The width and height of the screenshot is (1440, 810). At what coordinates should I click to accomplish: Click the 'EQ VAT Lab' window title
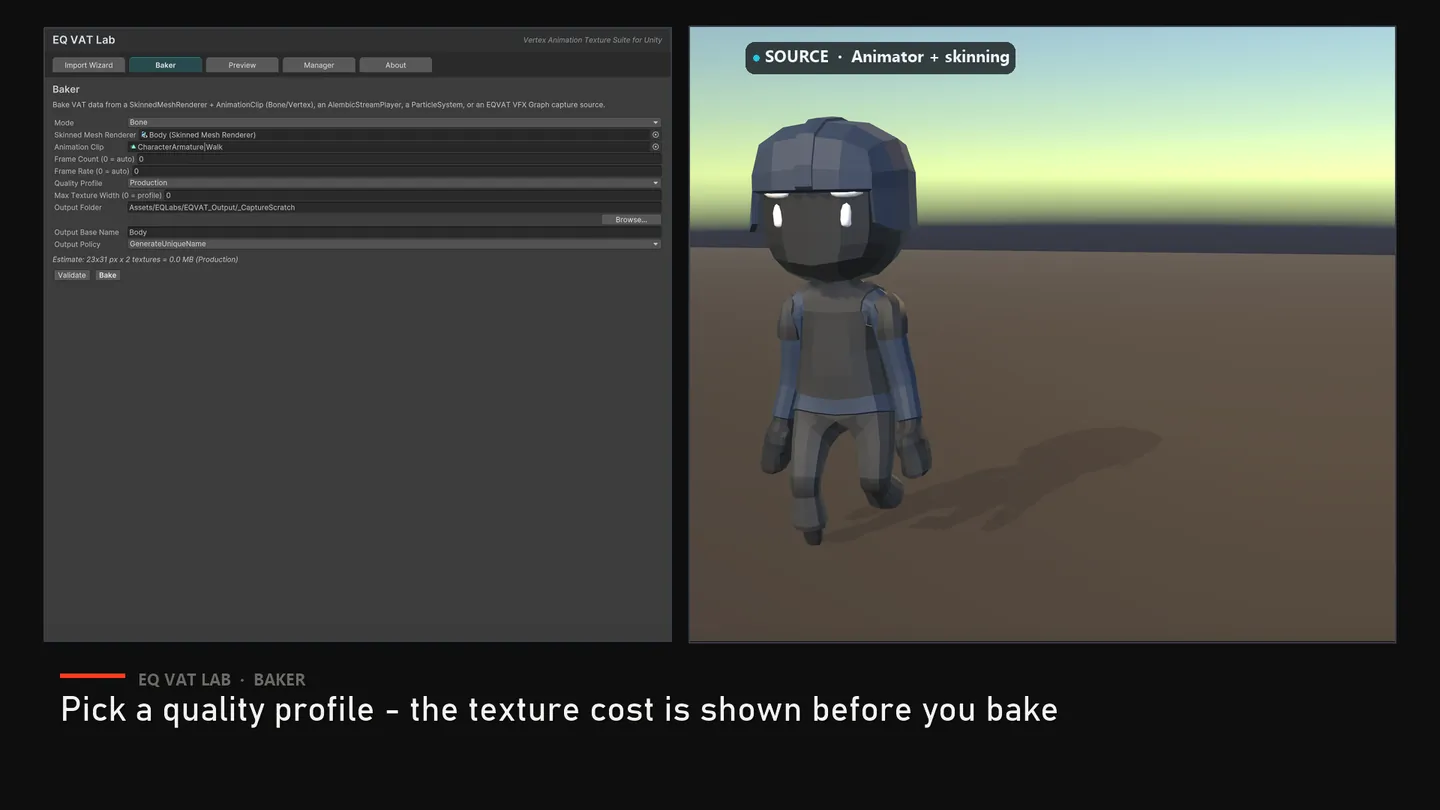(84, 40)
